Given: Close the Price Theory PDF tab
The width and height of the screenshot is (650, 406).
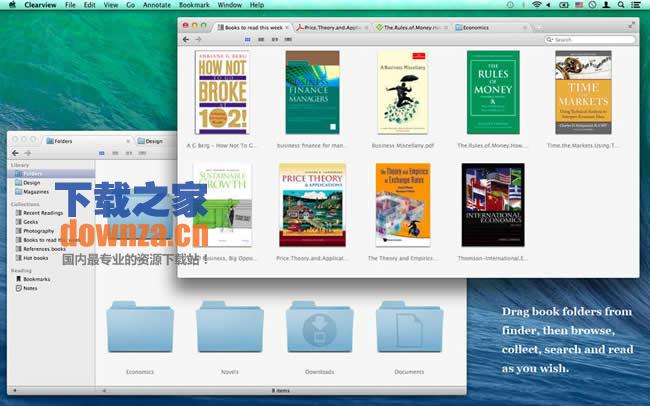Looking at the screenshot, I should [x=366, y=28].
